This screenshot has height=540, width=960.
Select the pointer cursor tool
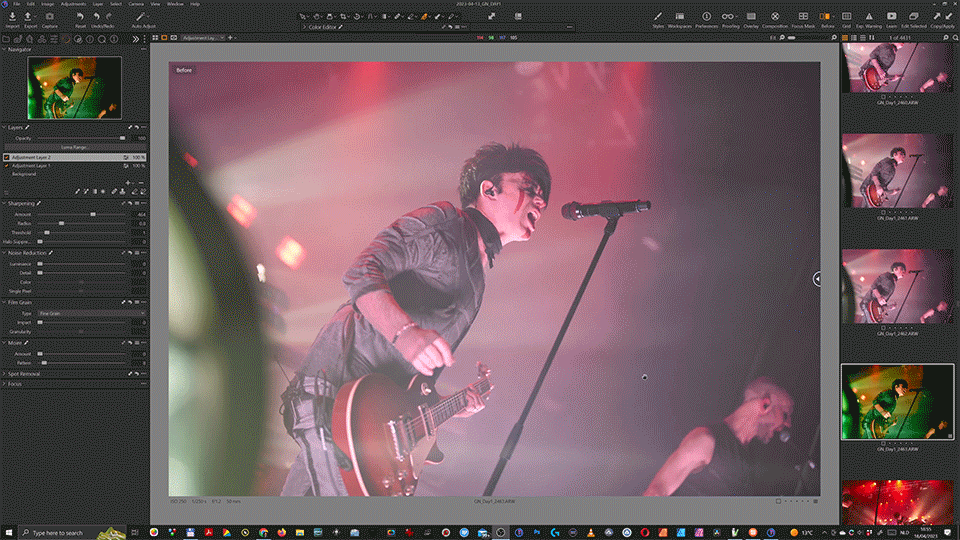pos(302,17)
